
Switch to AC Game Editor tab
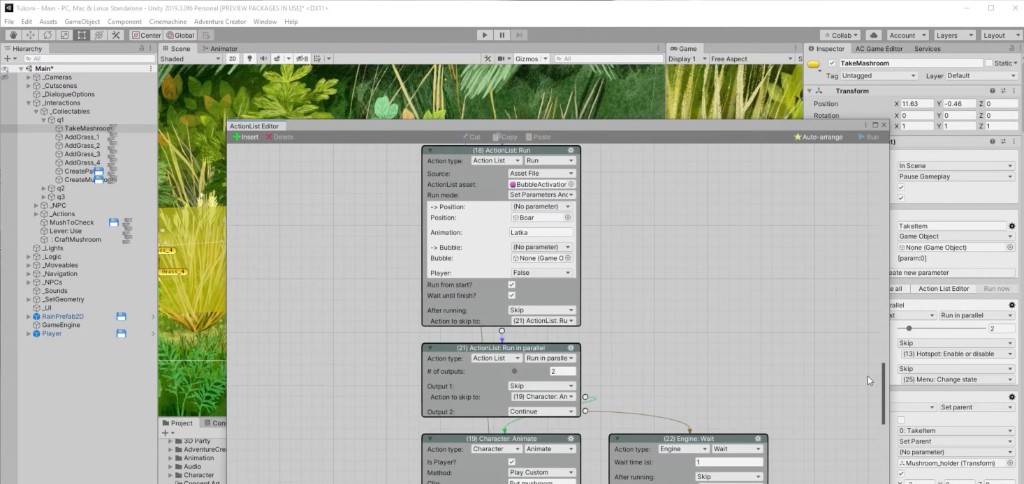[879, 48]
